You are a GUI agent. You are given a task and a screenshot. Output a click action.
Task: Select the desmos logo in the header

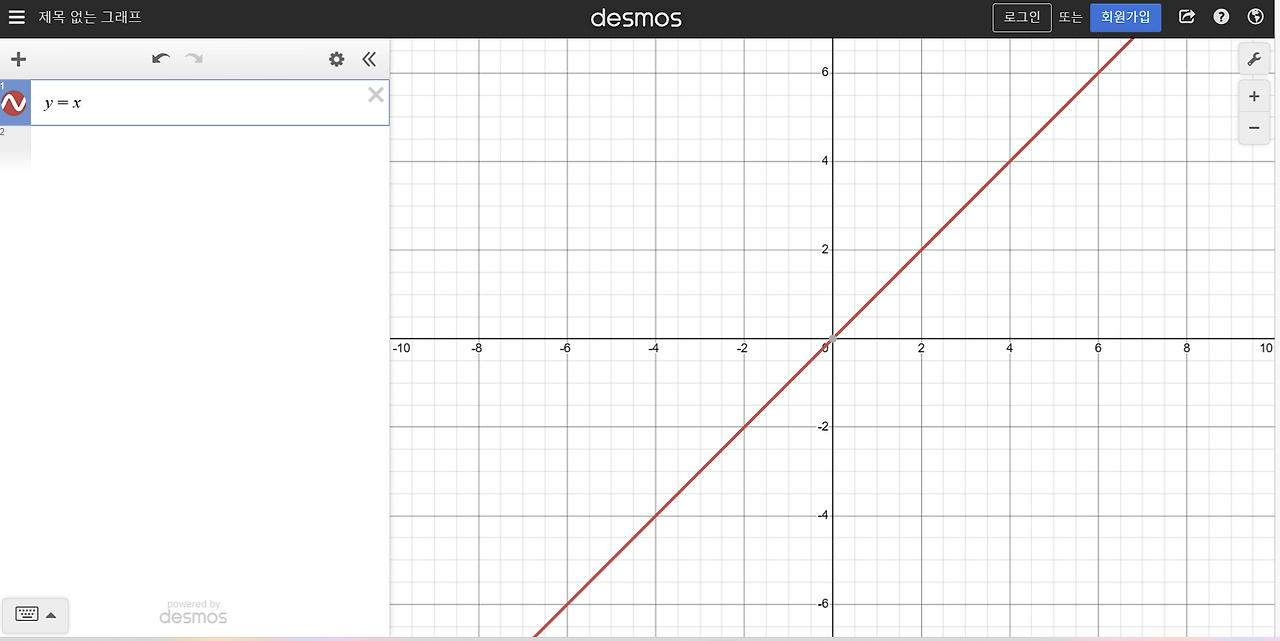(636, 16)
